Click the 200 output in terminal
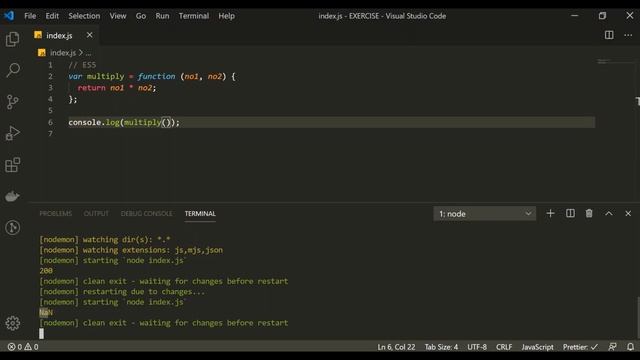 pyautogui.click(x=46, y=271)
